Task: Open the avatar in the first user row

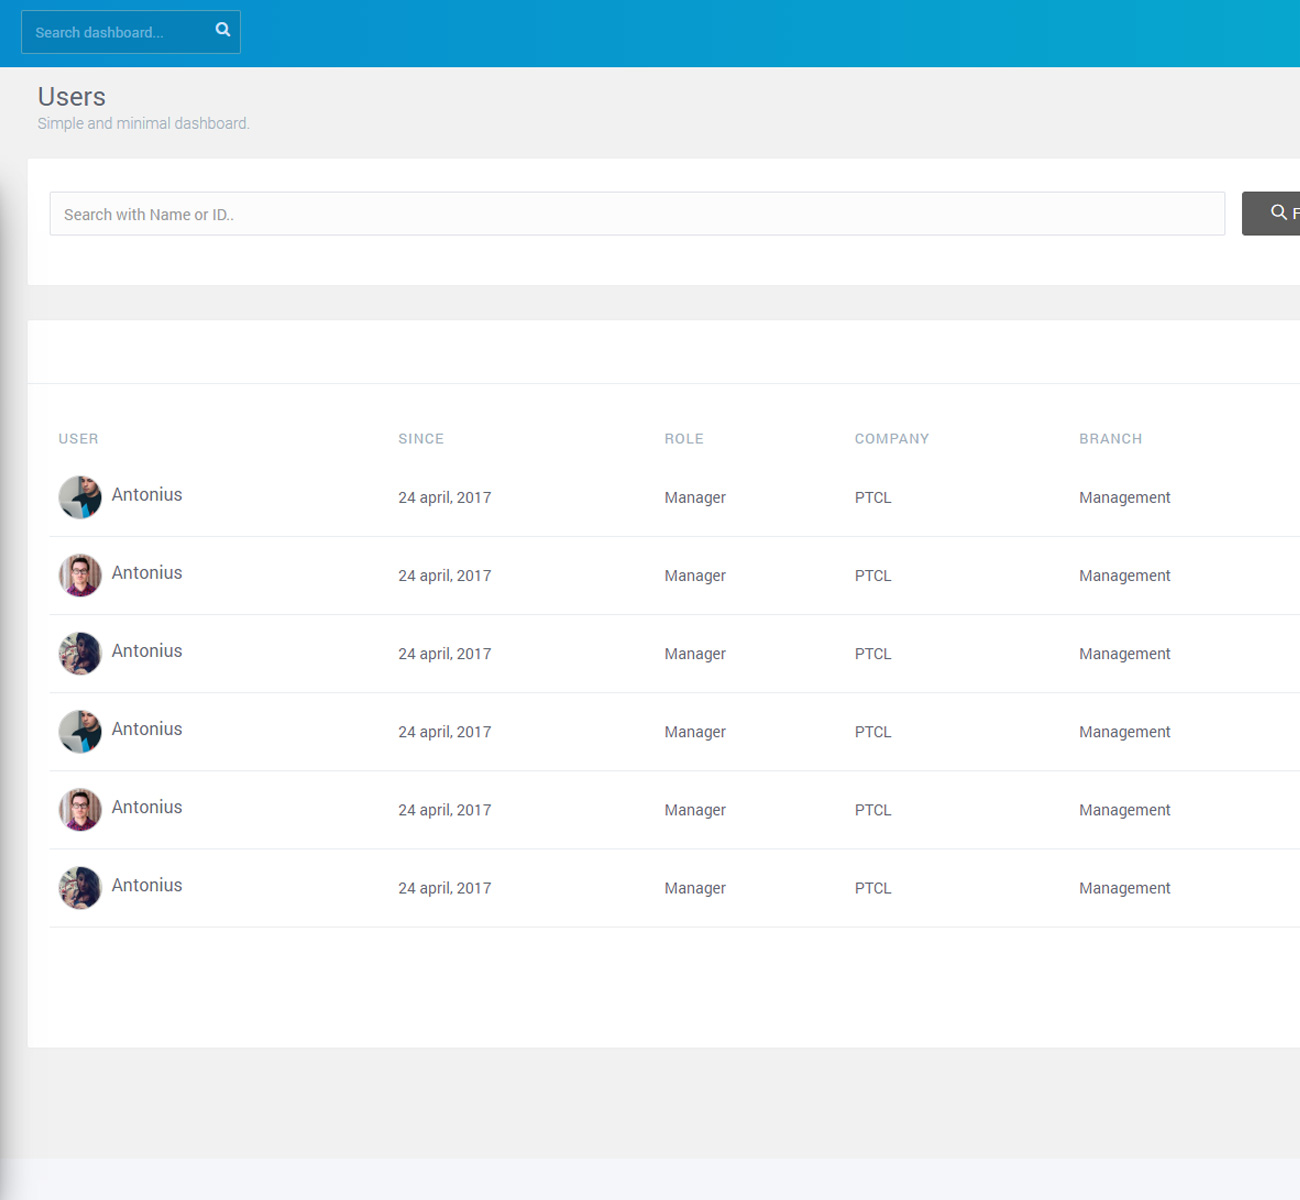Action: 80,497
